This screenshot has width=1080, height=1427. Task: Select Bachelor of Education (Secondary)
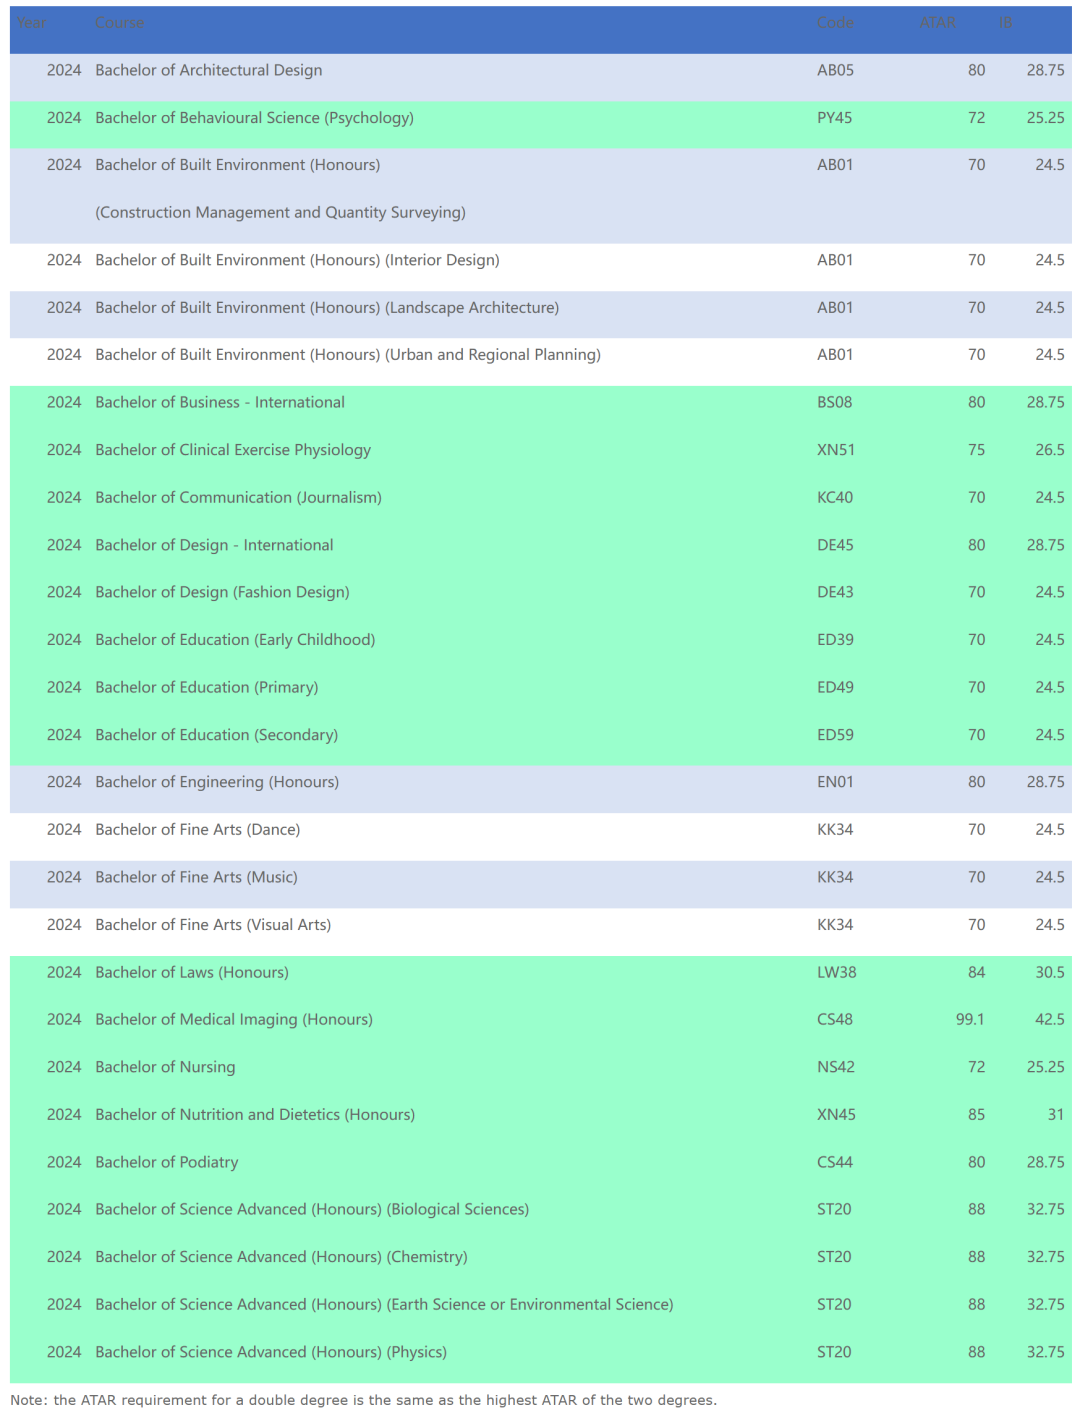(217, 735)
